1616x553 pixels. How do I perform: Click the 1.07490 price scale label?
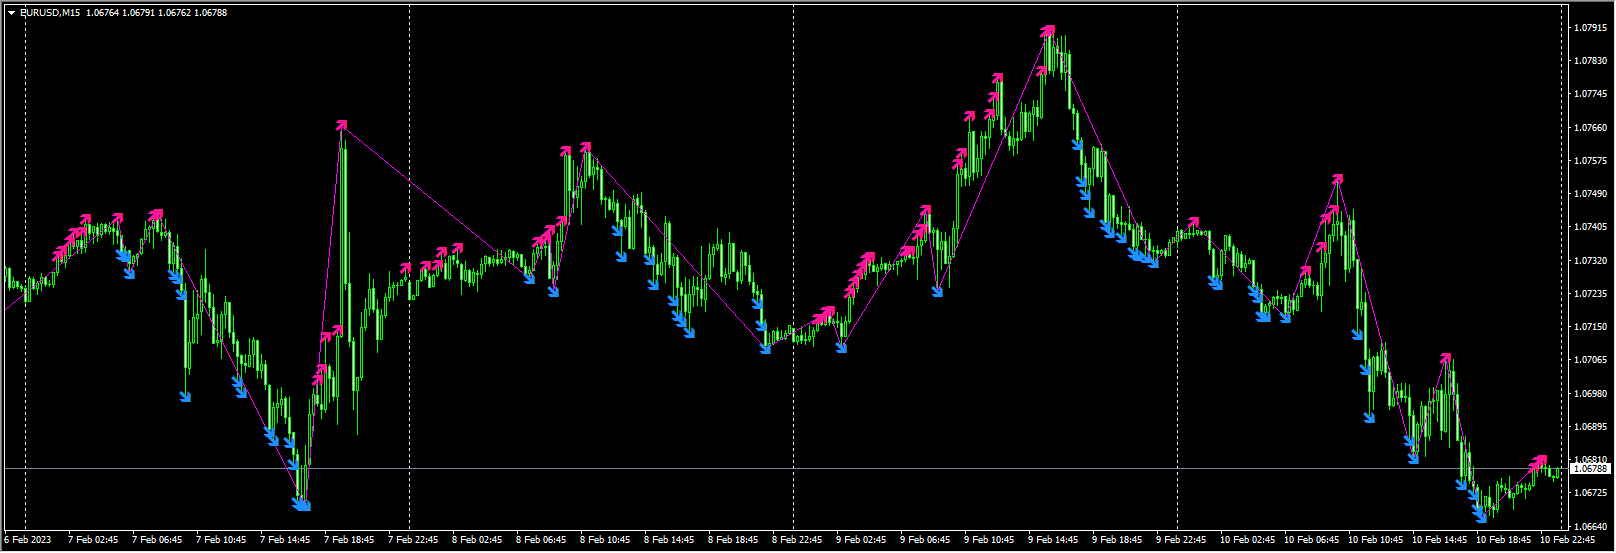pyautogui.click(x=1590, y=194)
